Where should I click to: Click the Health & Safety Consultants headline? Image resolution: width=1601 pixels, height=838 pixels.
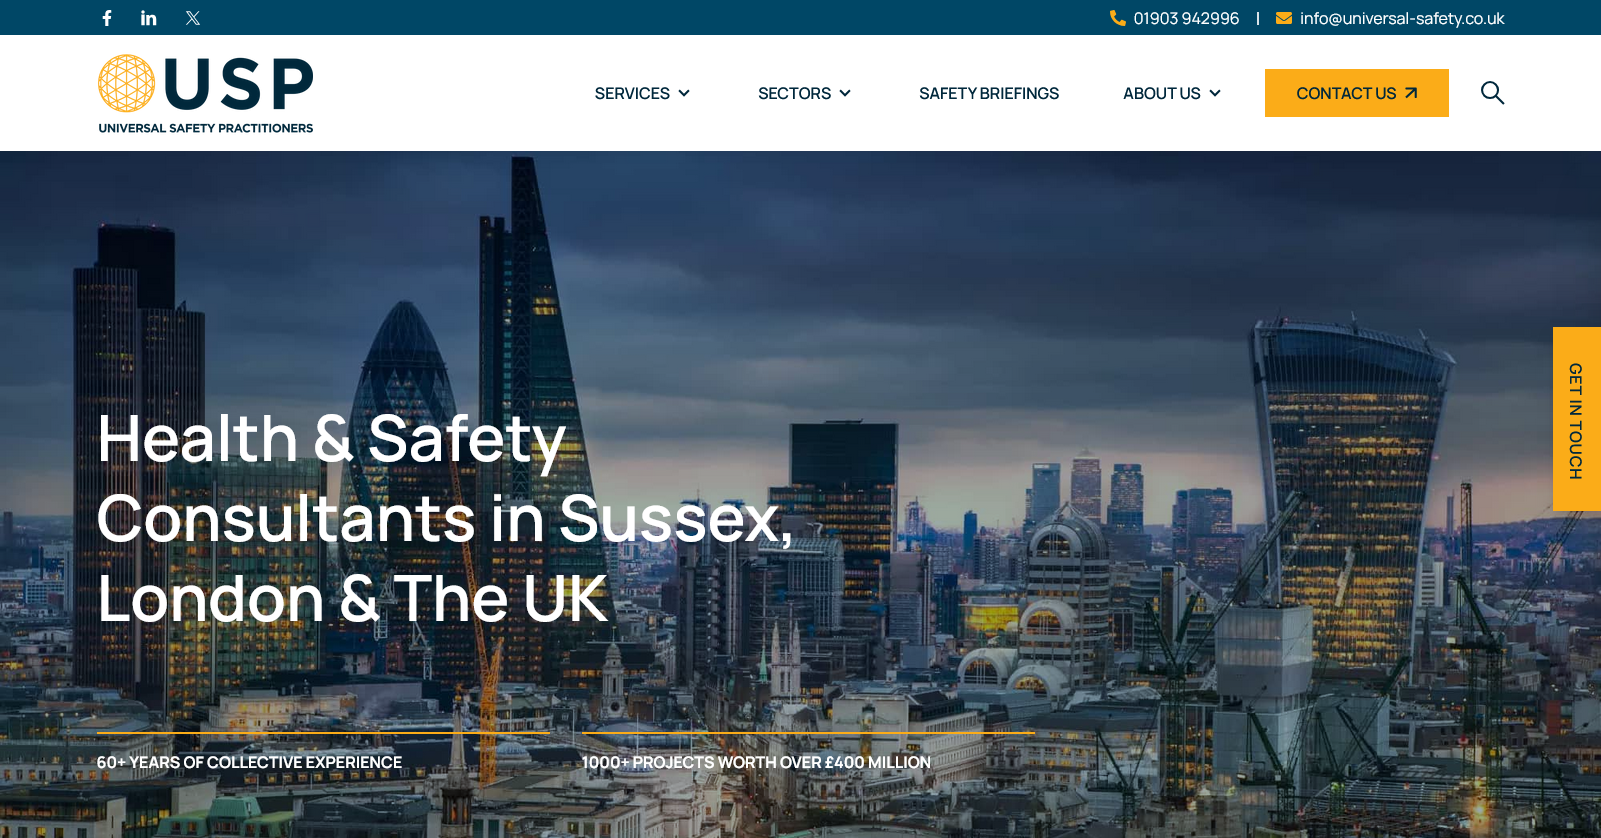click(445, 519)
